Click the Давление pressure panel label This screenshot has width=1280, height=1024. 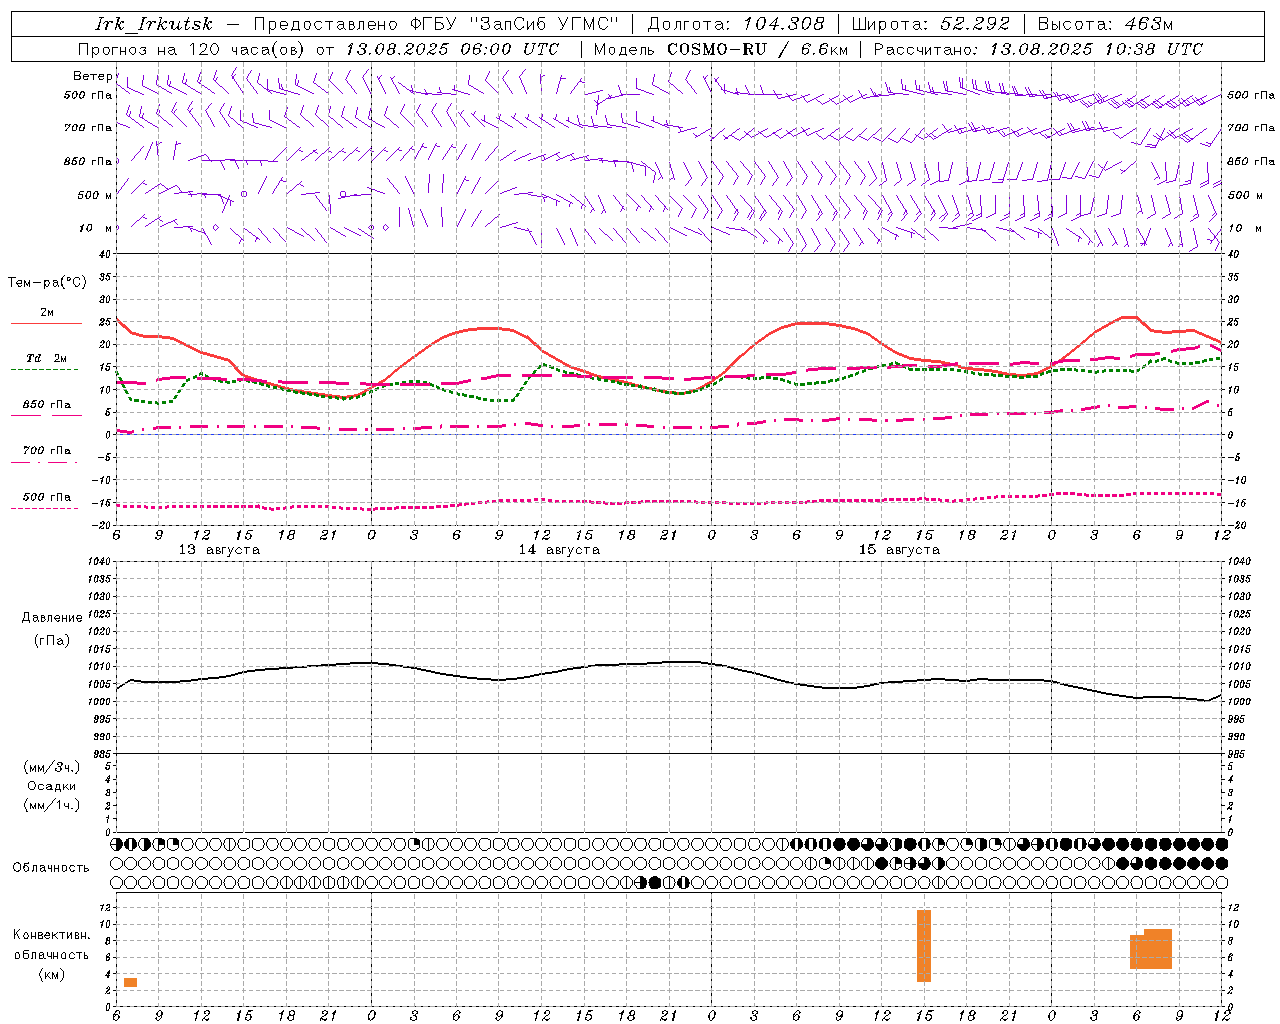pos(52,618)
